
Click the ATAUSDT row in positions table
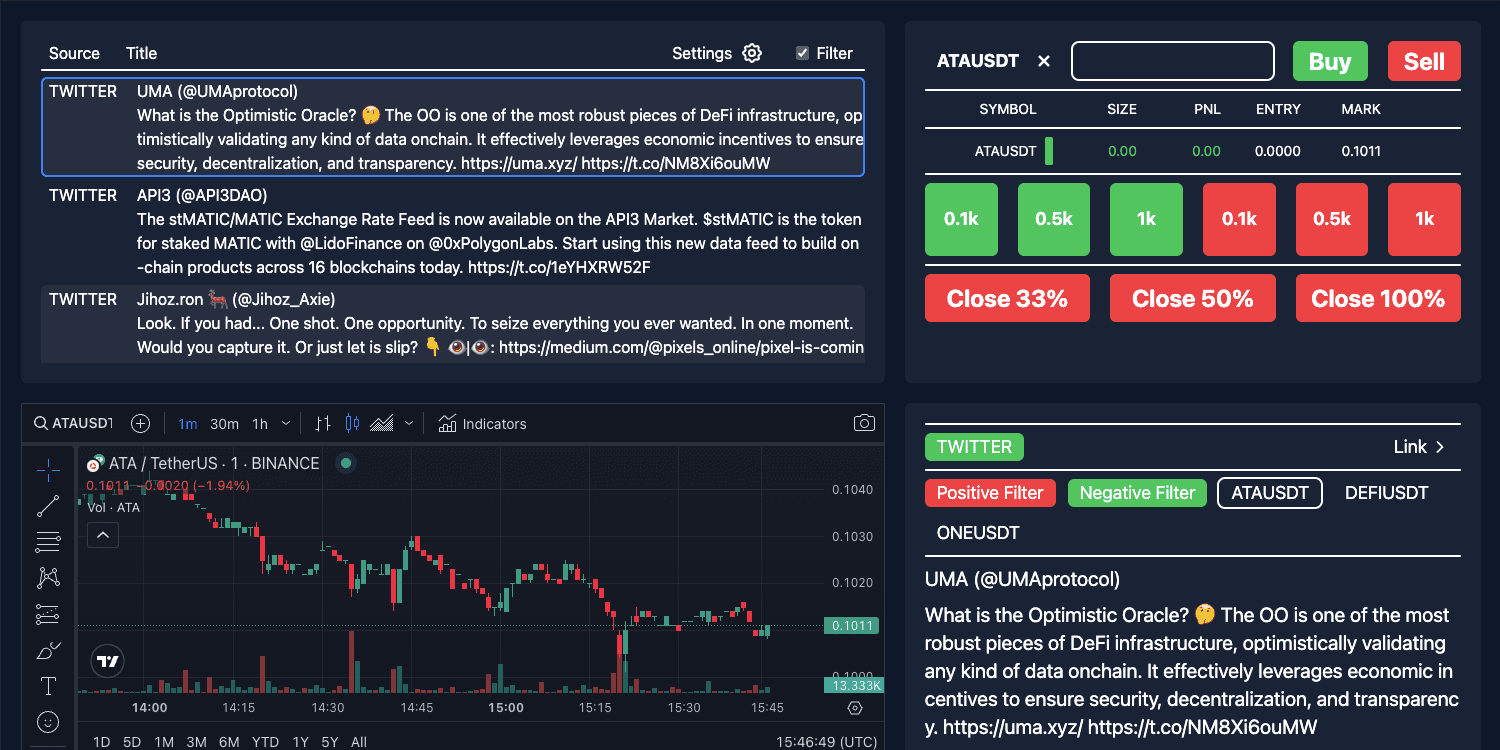[1193, 151]
